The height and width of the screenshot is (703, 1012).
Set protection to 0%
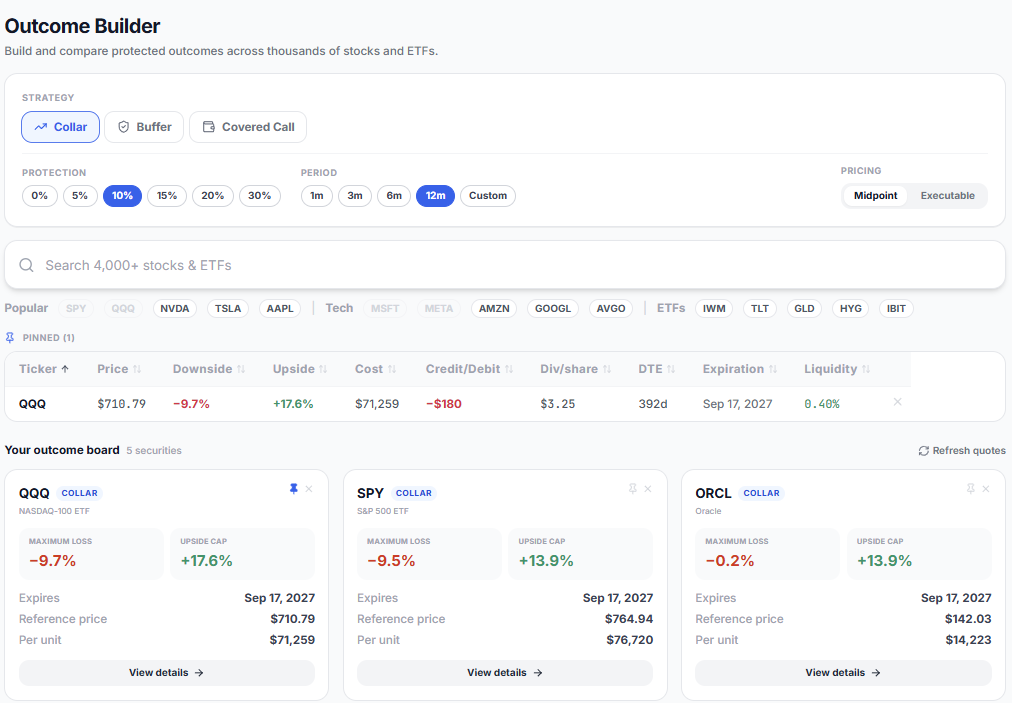[39, 196]
